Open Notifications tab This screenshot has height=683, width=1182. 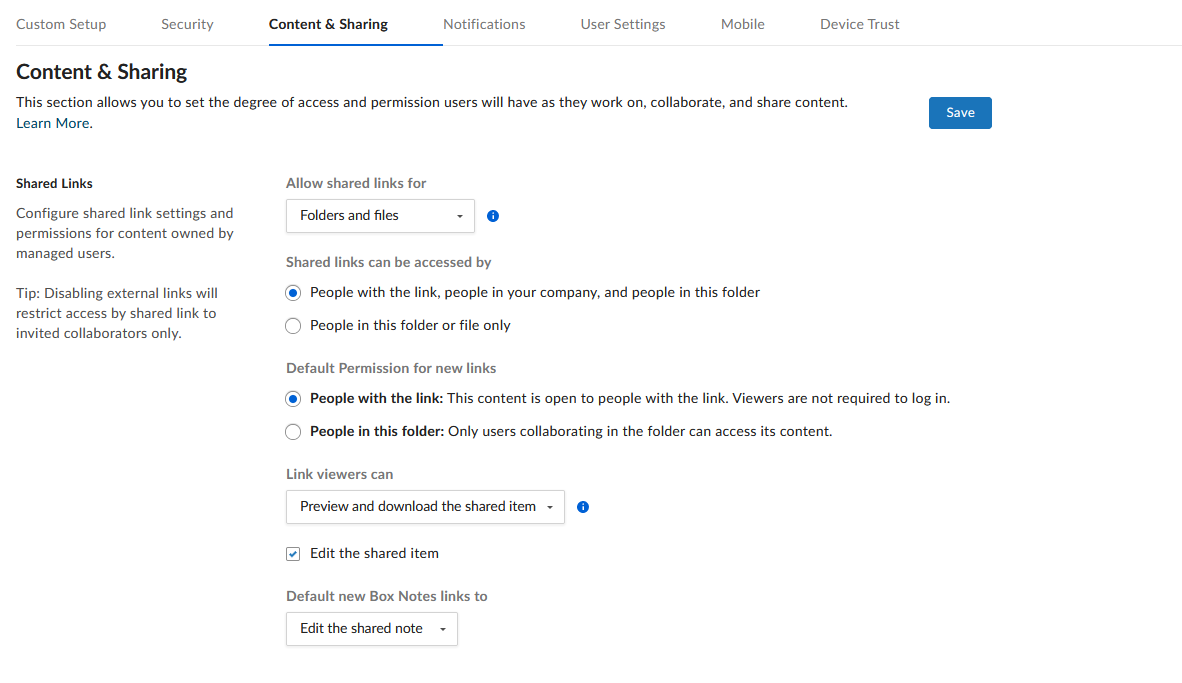(x=484, y=24)
